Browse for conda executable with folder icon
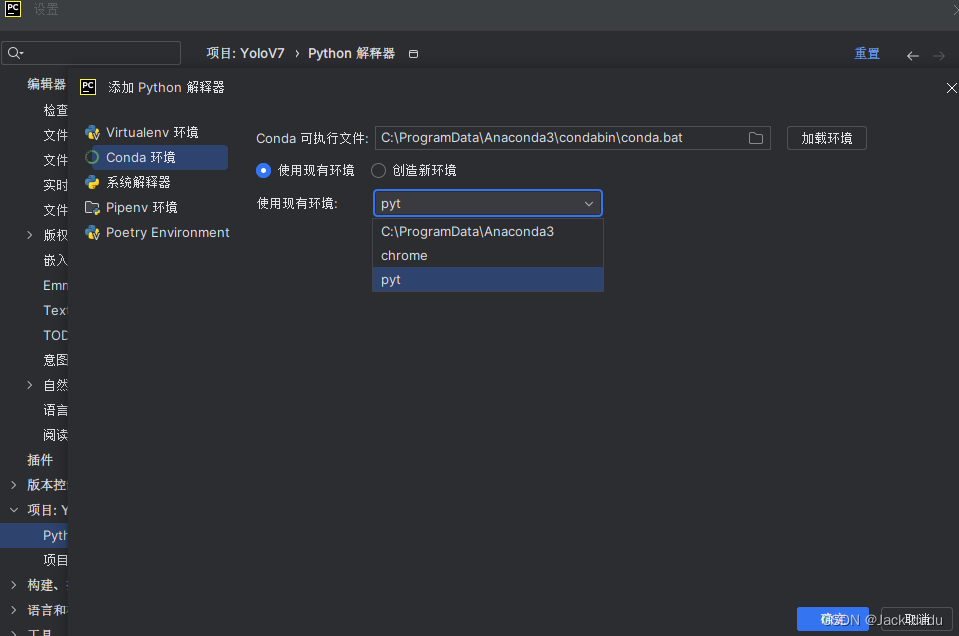This screenshot has width=959, height=636. 755,138
